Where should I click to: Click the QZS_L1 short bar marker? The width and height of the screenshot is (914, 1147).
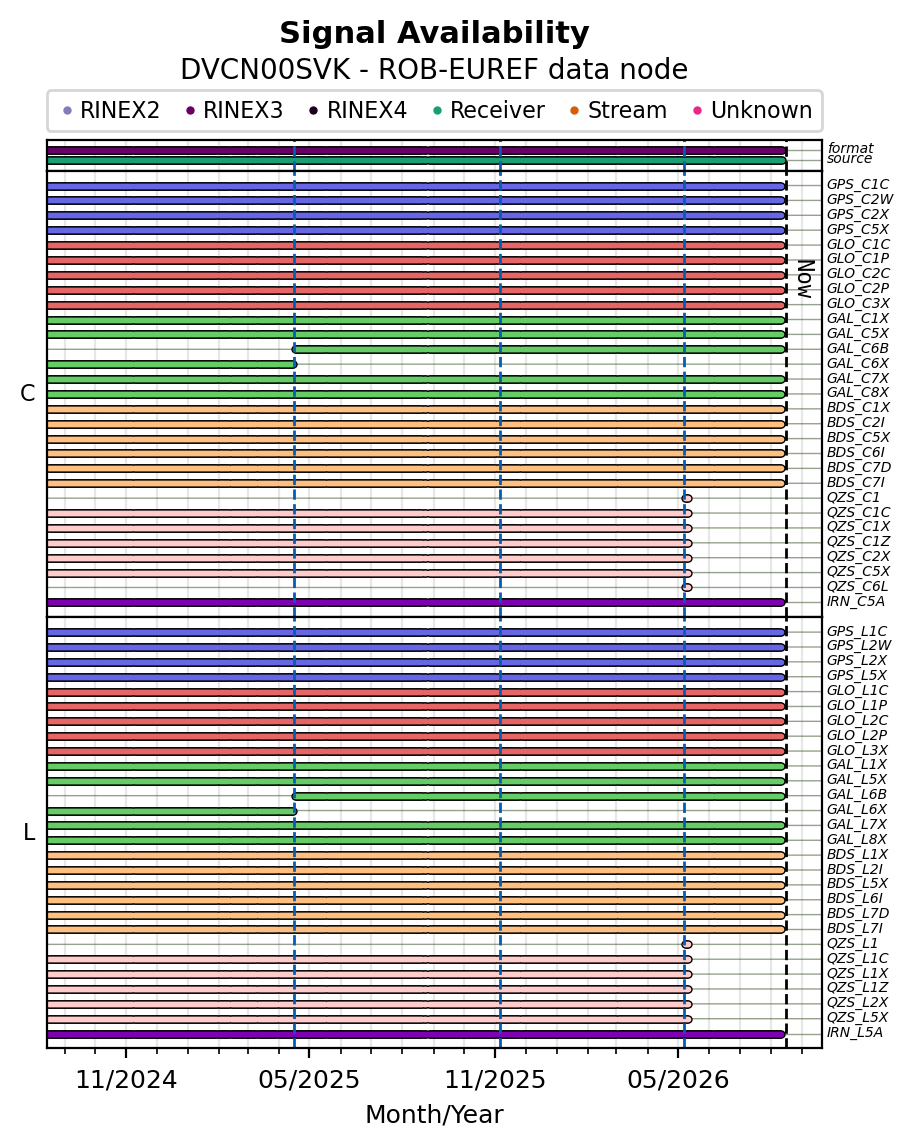[x=687, y=944]
